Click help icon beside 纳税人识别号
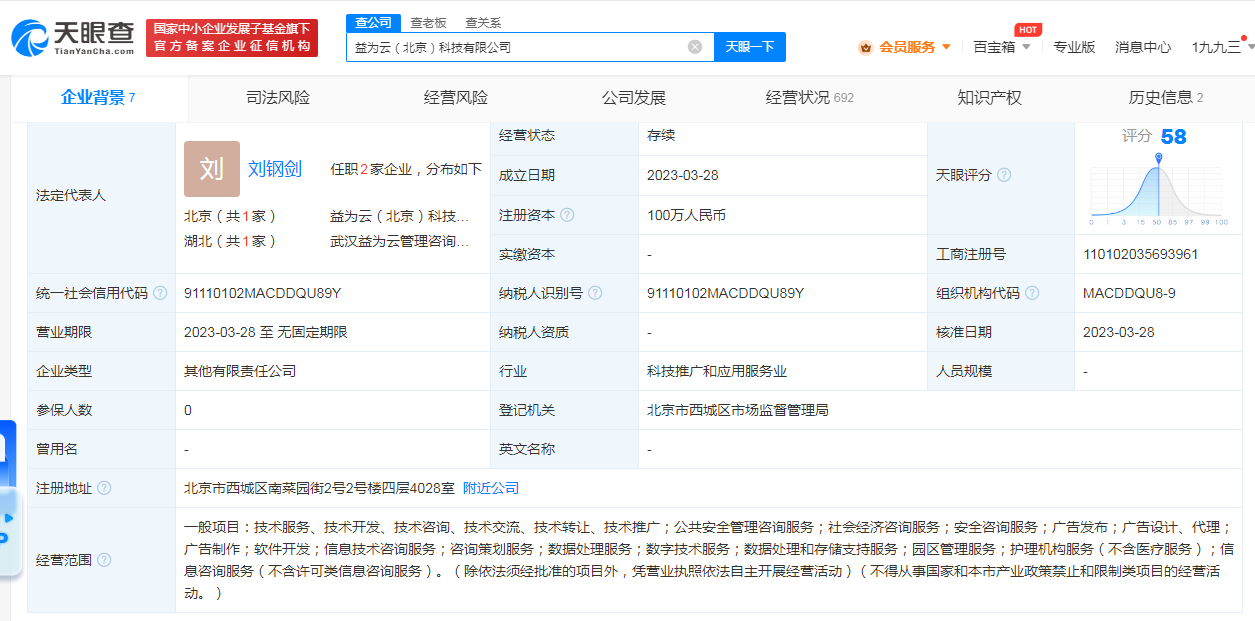This screenshot has height=621, width=1255. [x=595, y=293]
